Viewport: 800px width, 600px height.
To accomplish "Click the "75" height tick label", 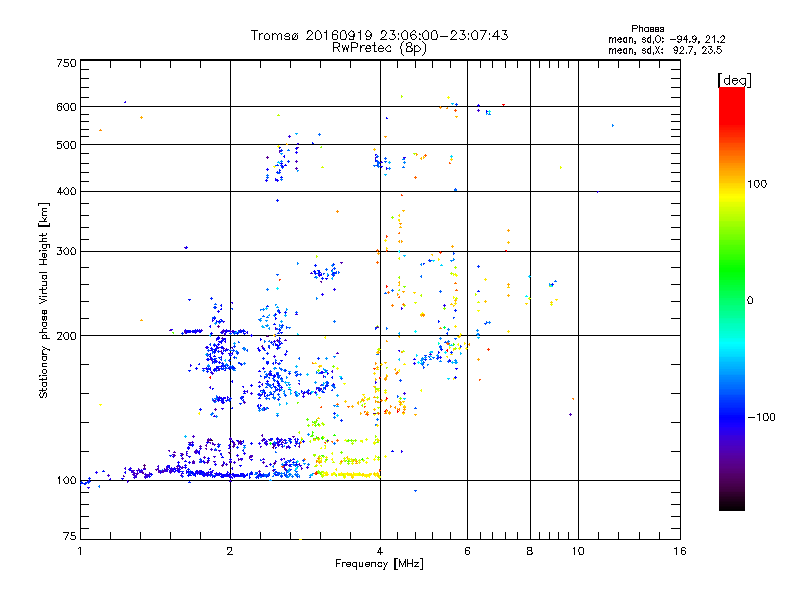I will pyautogui.click(x=70, y=536).
